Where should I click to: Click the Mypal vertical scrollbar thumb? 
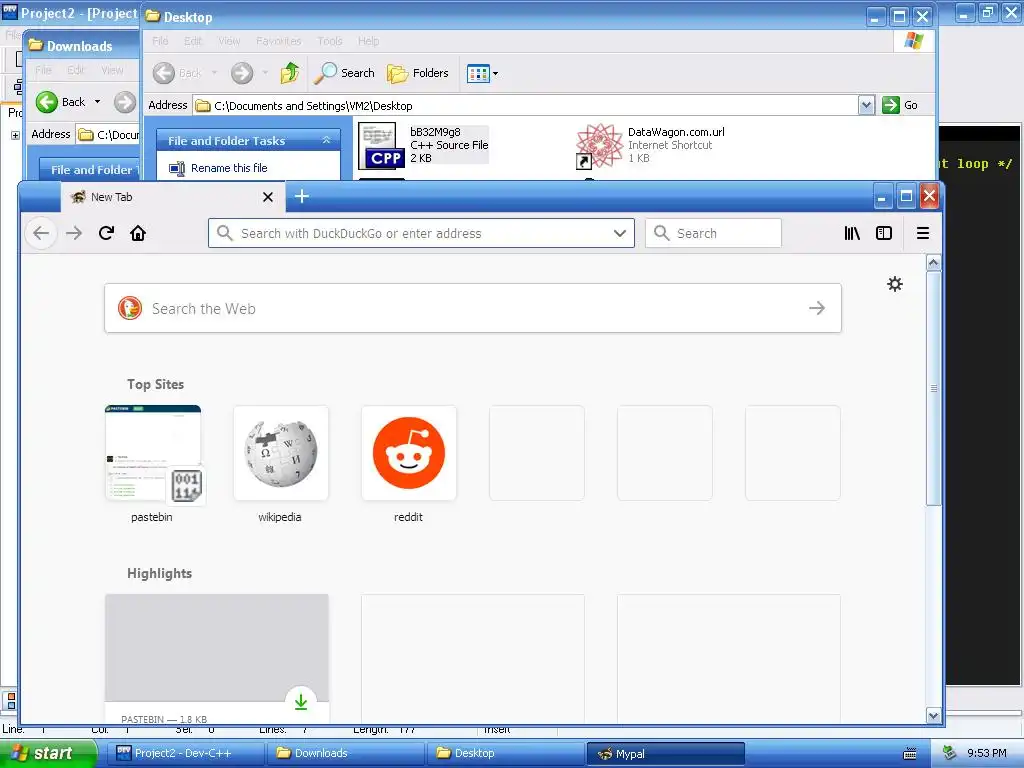click(x=934, y=388)
